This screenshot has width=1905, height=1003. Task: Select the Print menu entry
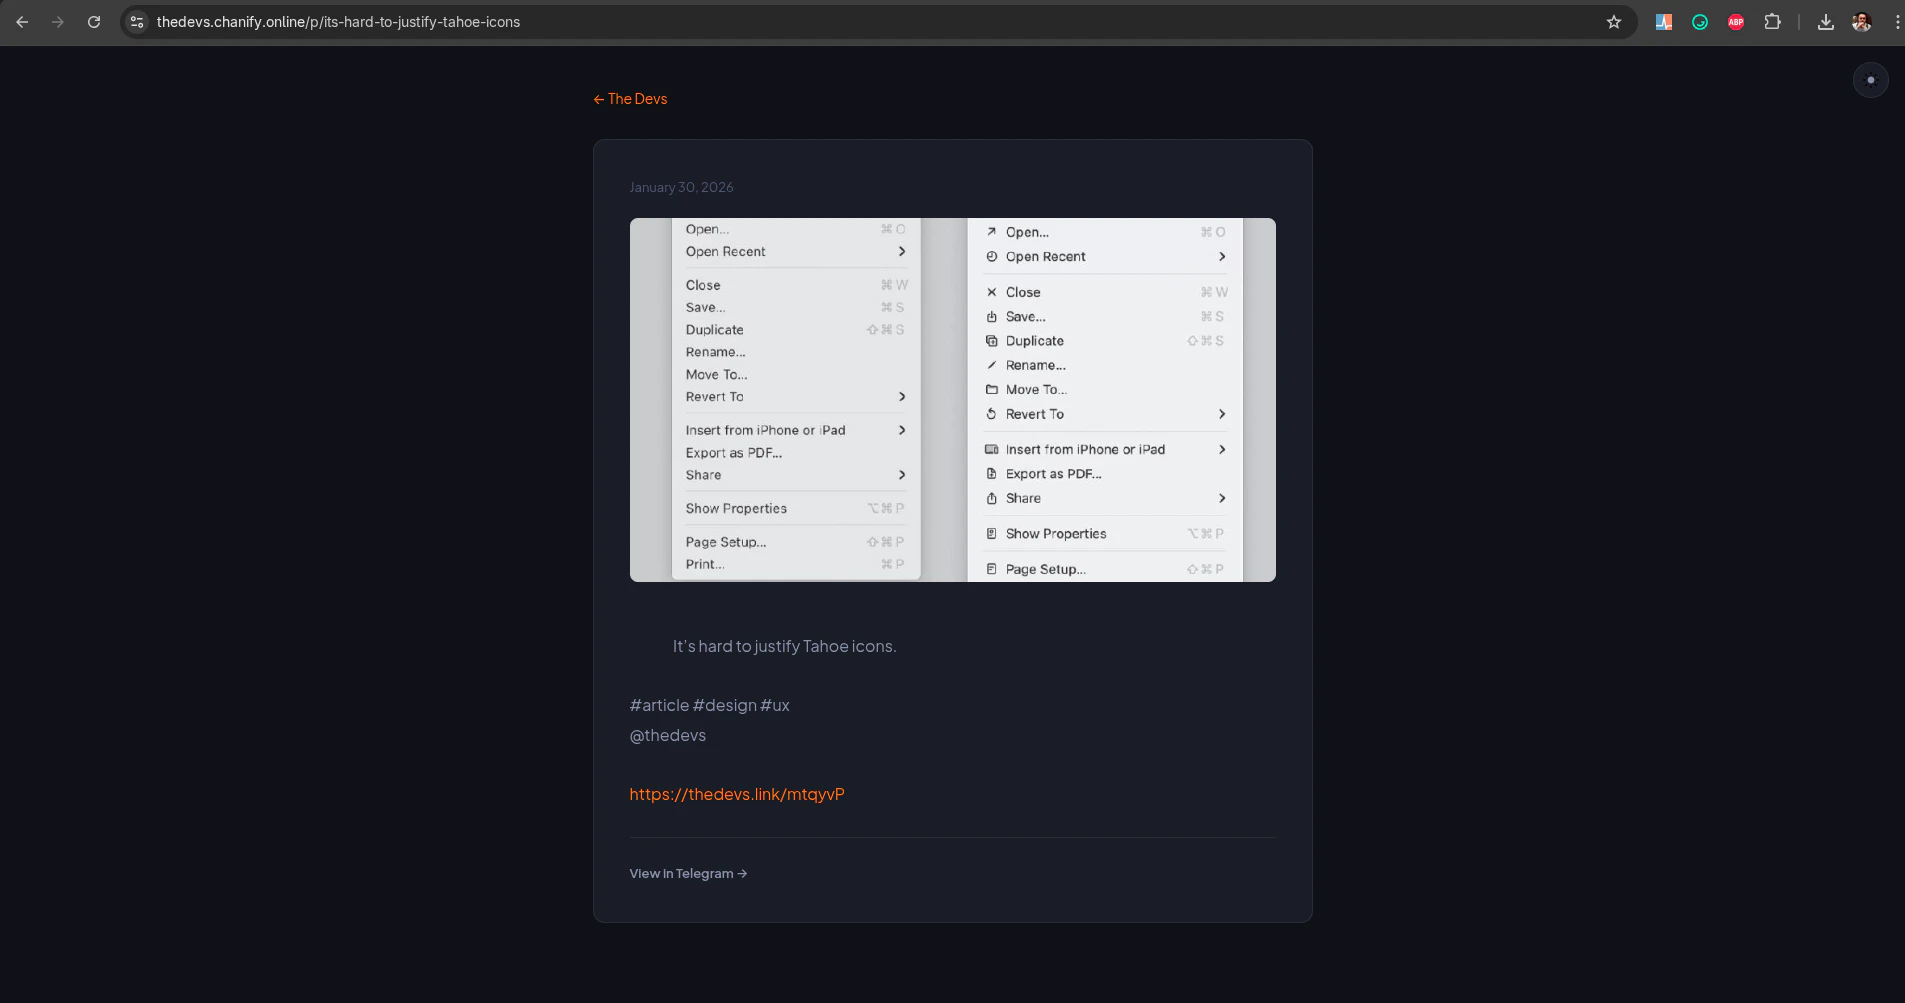click(x=703, y=563)
